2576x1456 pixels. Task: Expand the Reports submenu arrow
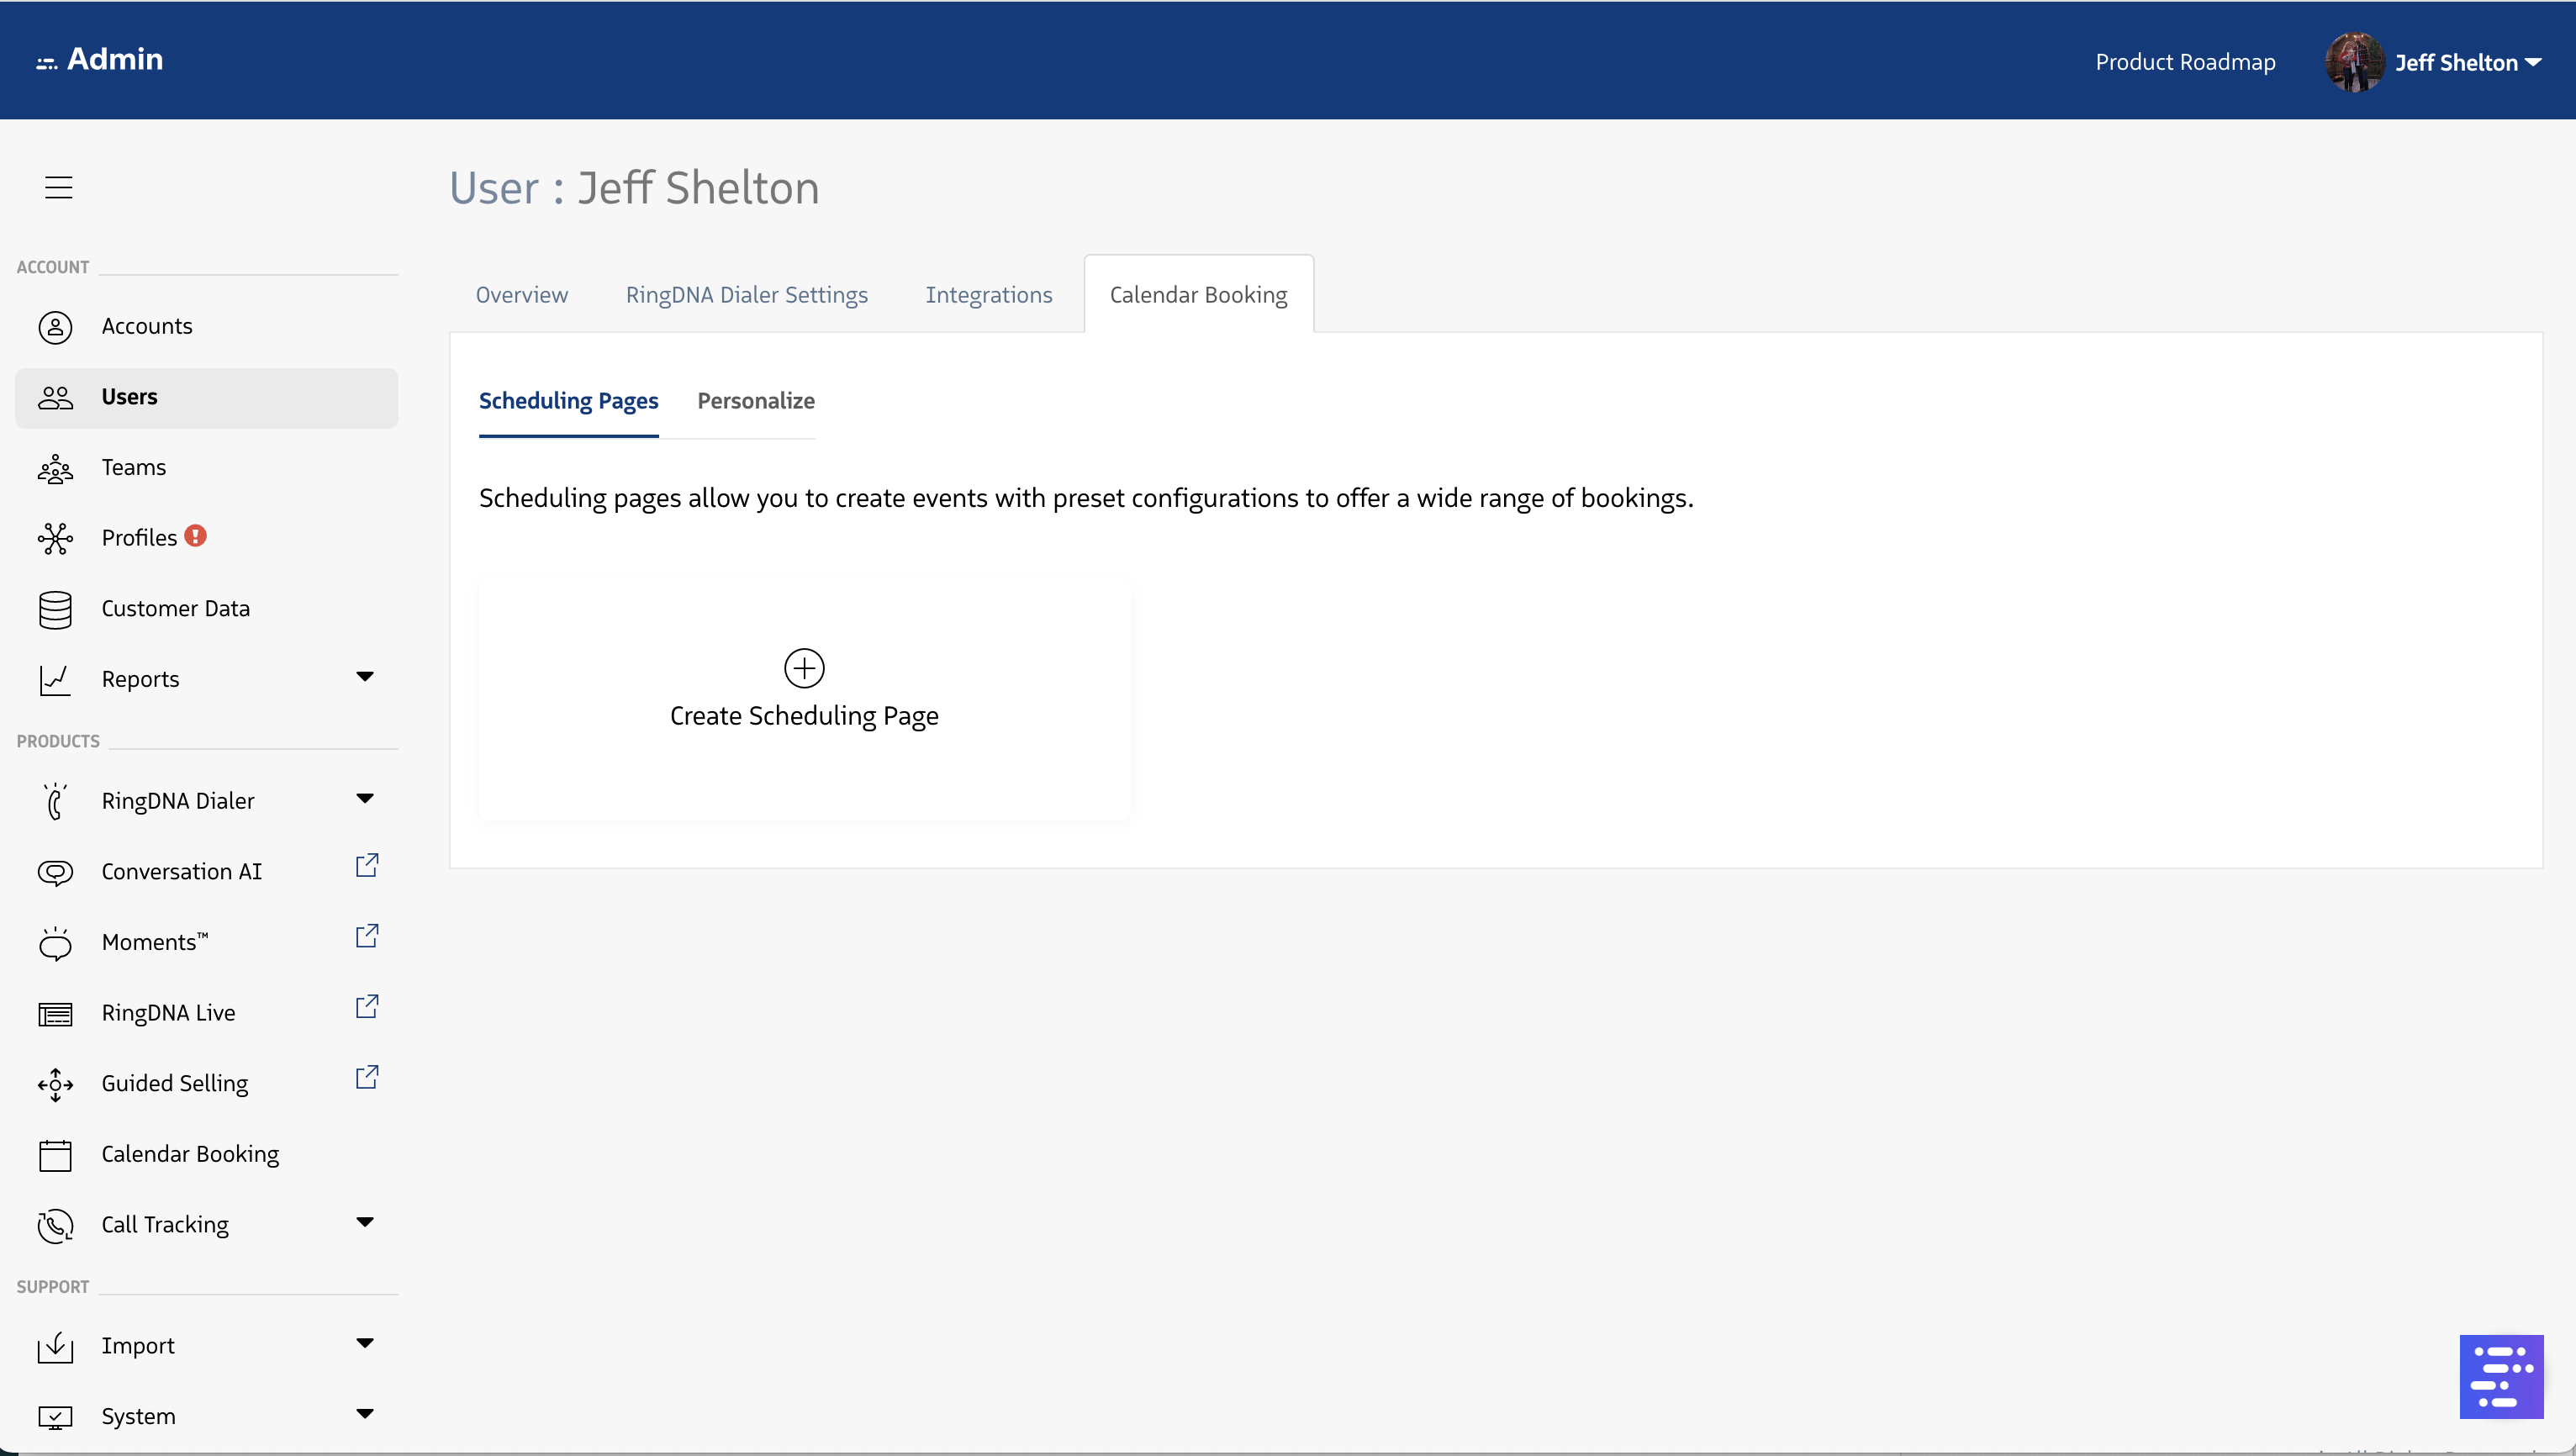click(365, 677)
